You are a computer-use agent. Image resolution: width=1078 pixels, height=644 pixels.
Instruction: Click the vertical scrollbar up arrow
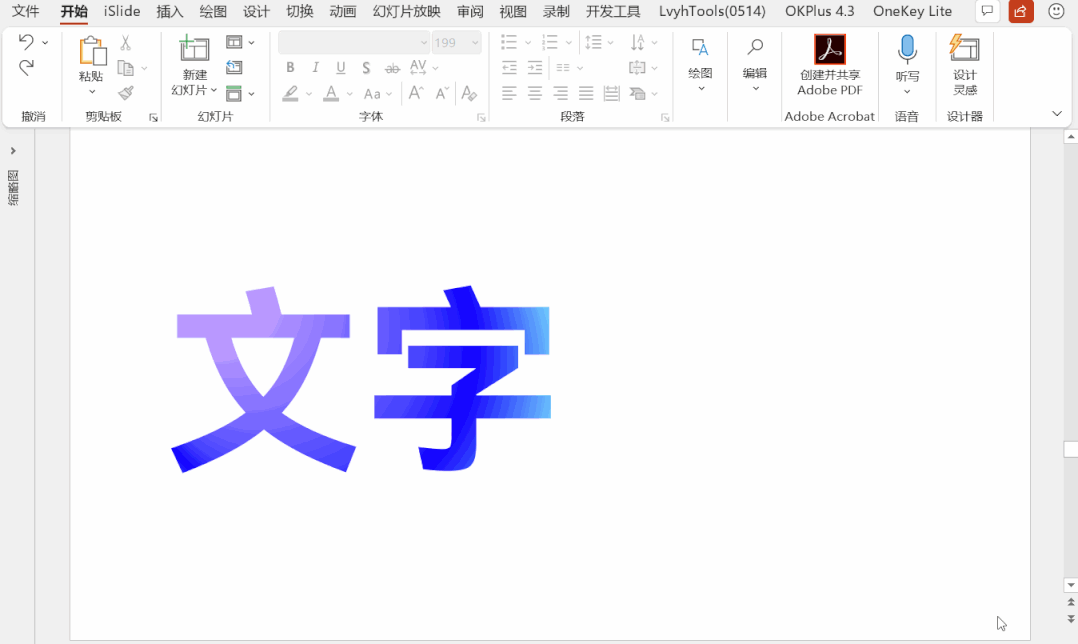[1070, 137]
